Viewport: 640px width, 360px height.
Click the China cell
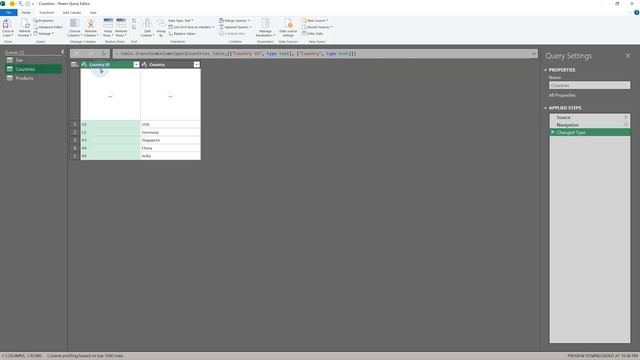[x=170, y=148]
